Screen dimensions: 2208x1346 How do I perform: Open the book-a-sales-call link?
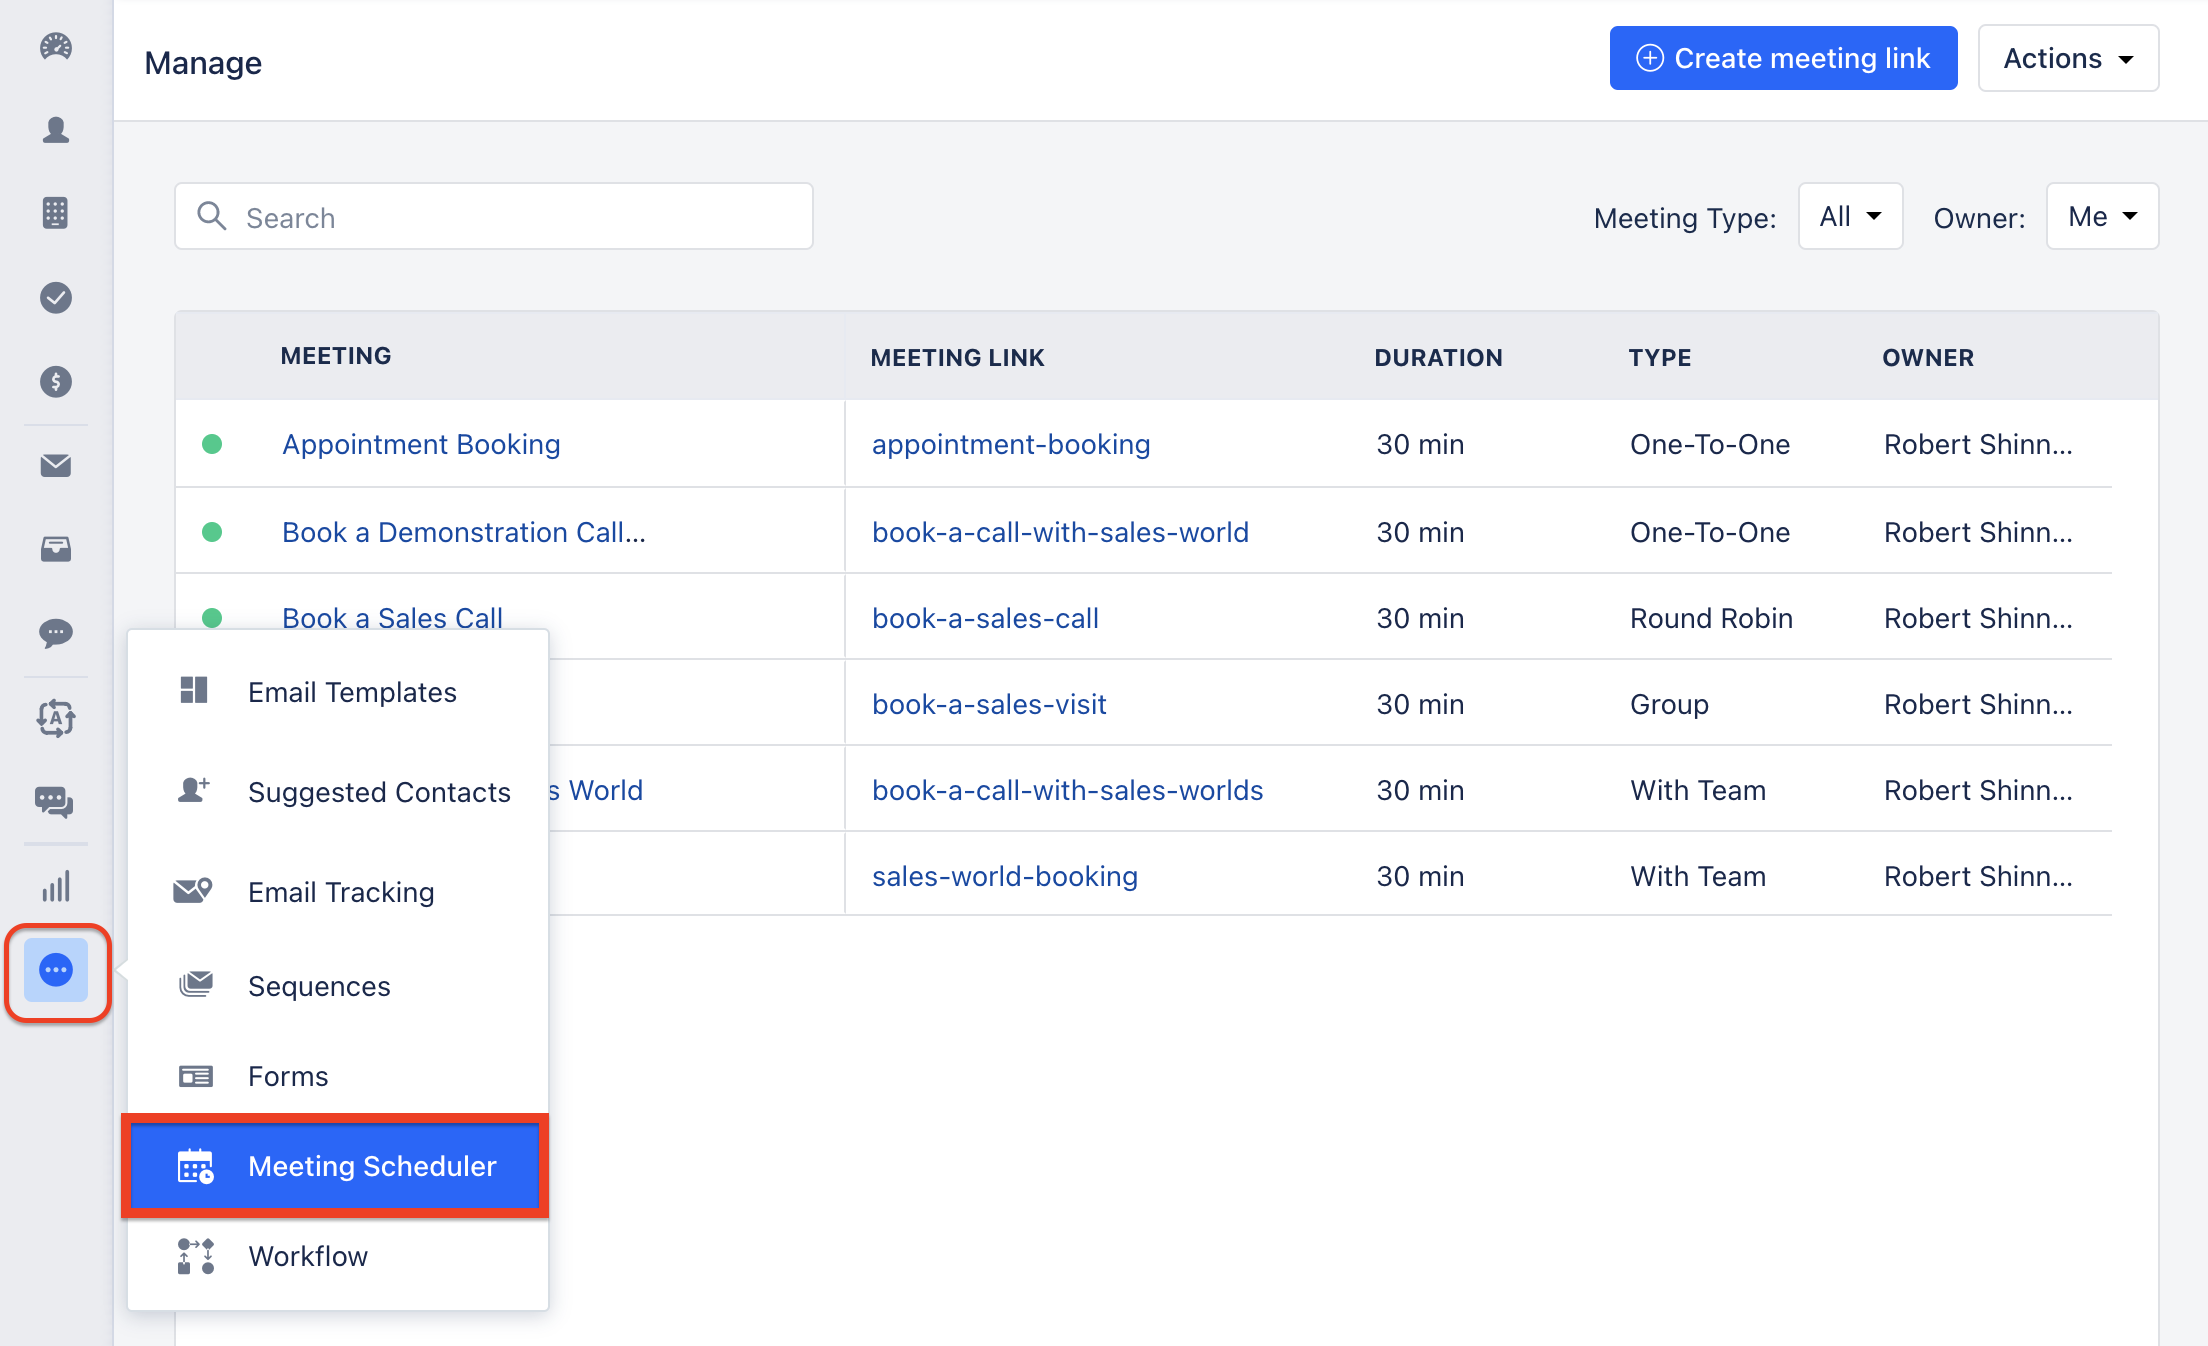point(985,618)
